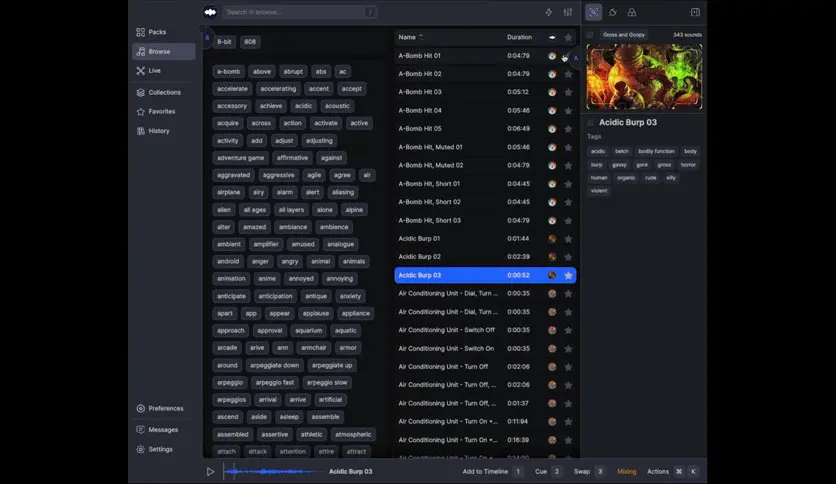Viewport: 836px width, 484px height.
Task: Click the Messages icon in the sidebar
Action: tap(141, 430)
